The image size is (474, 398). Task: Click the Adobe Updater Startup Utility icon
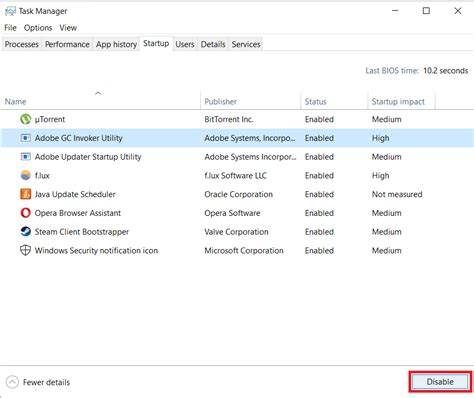[26, 157]
